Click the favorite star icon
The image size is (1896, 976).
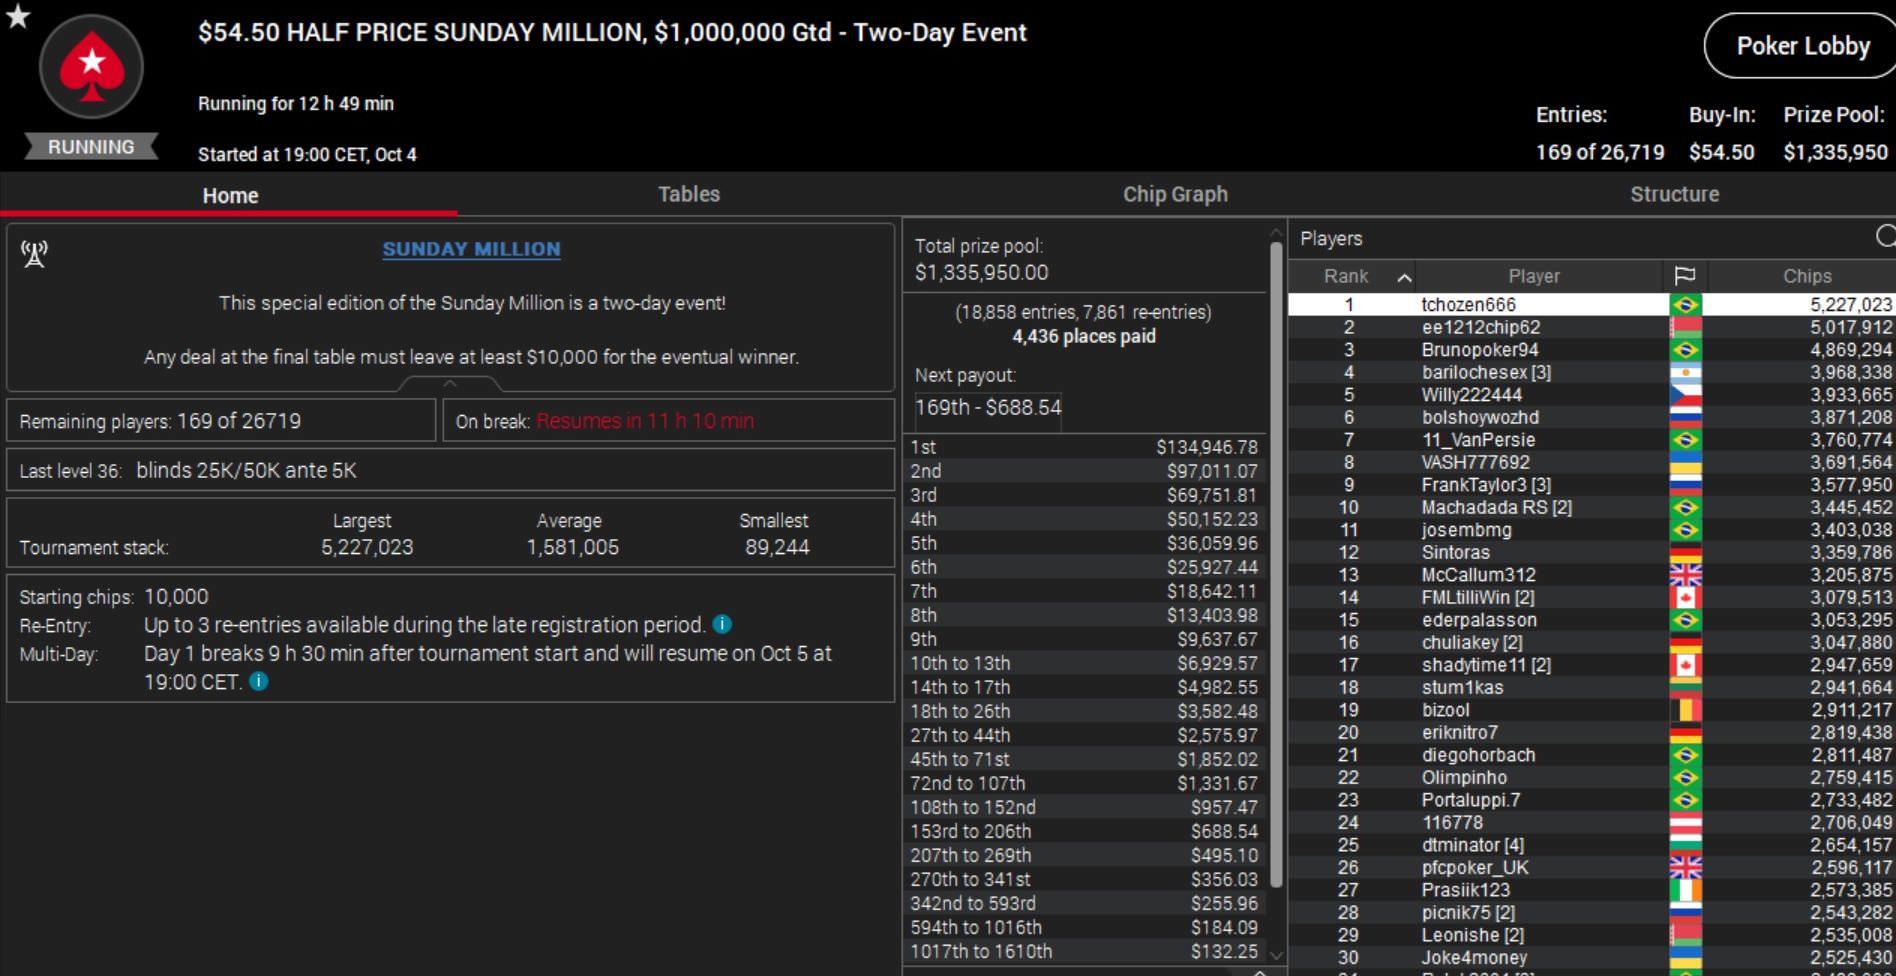[x=18, y=16]
